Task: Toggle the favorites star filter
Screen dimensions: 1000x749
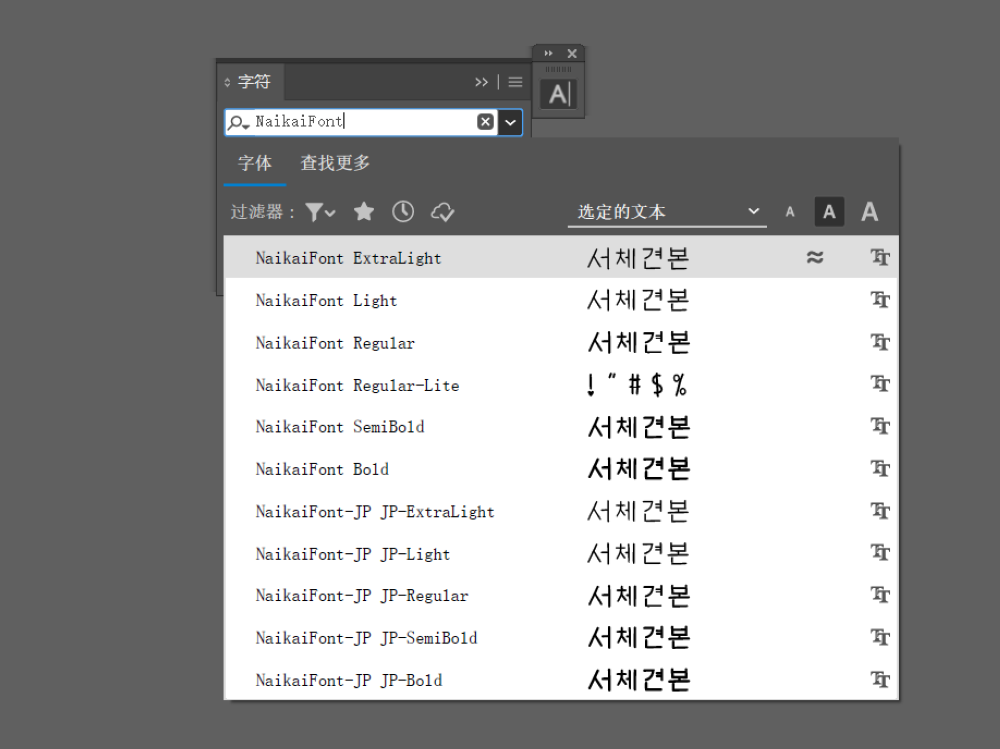Action: tap(364, 211)
